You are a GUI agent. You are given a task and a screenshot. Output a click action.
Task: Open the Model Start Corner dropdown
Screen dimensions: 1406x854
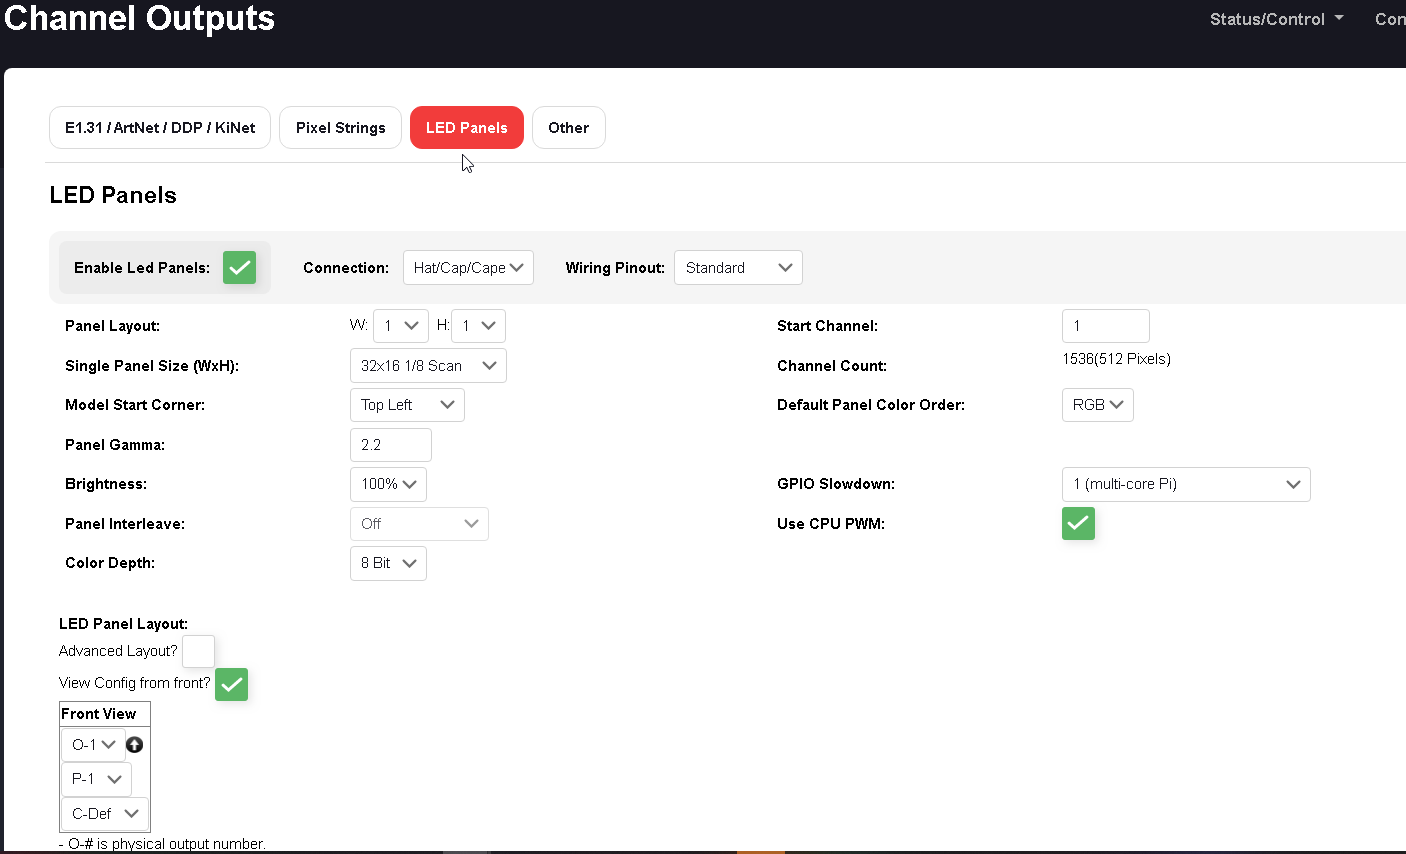(x=406, y=404)
